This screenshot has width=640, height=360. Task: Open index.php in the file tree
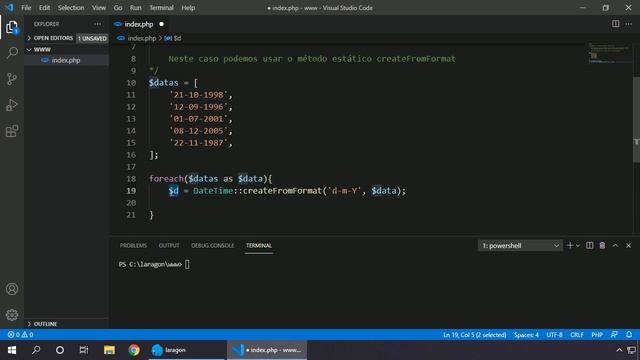(x=66, y=60)
